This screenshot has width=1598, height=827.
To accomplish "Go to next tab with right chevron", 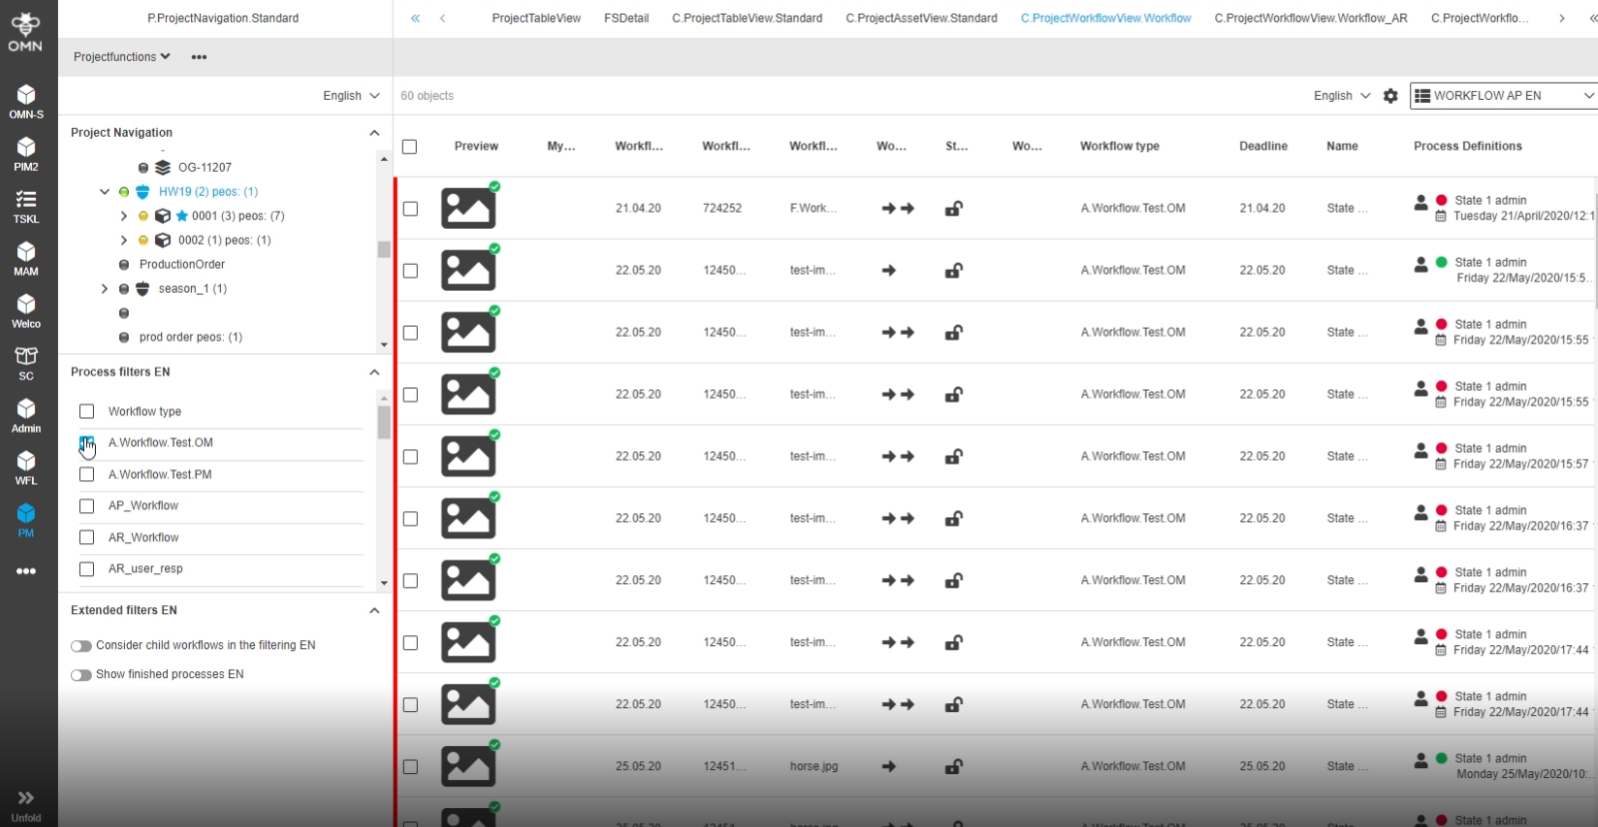I will point(1561,18).
